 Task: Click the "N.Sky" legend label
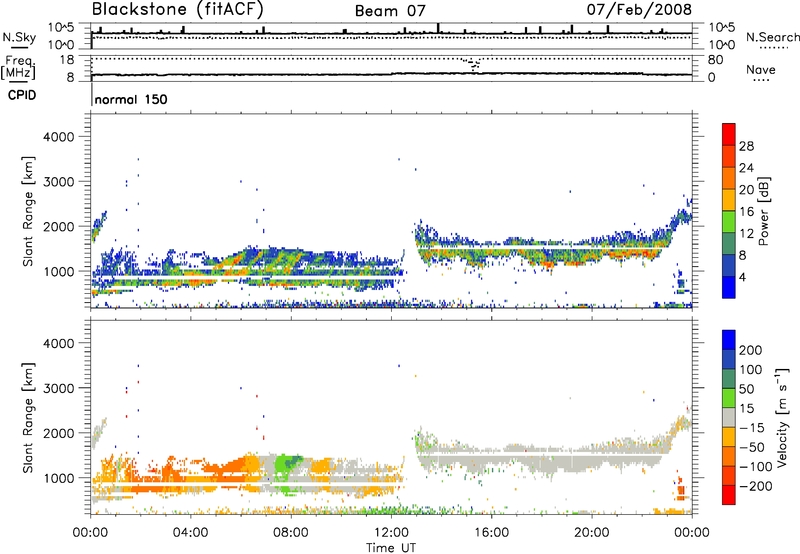19,37
